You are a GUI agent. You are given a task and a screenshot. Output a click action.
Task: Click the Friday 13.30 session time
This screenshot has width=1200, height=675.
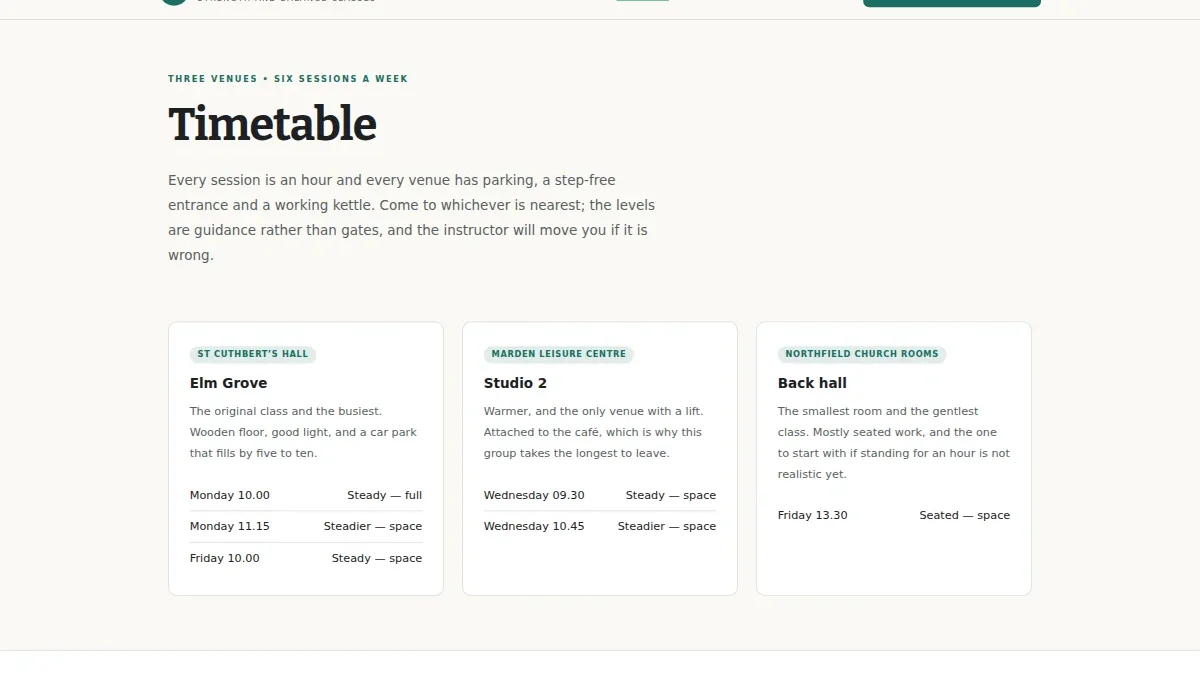(x=813, y=515)
